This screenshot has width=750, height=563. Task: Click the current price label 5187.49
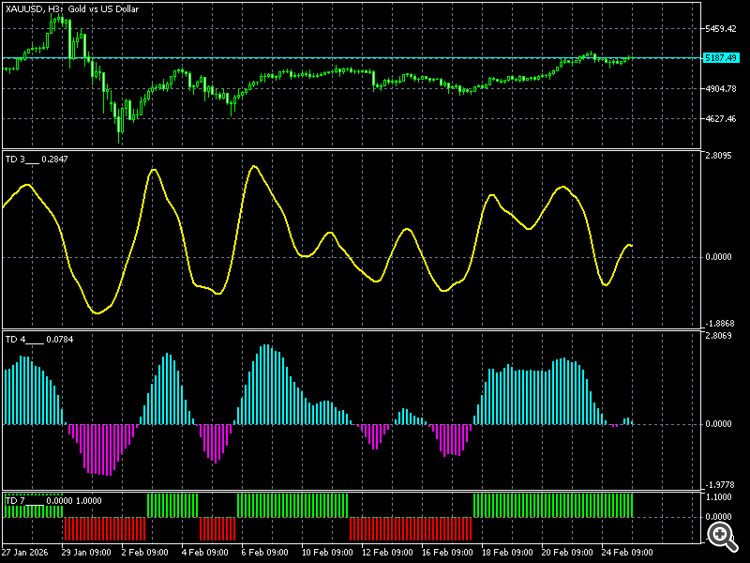click(x=721, y=58)
